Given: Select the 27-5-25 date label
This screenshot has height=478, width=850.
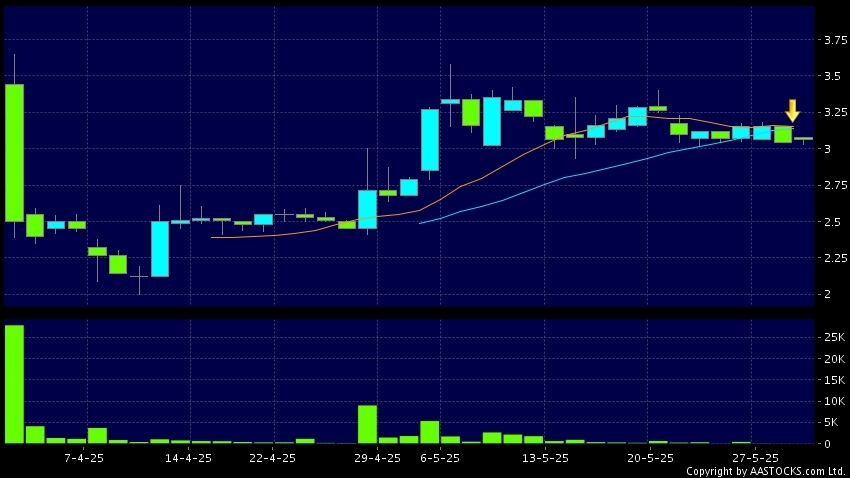Looking at the screenshot, I should coord(755,458).
